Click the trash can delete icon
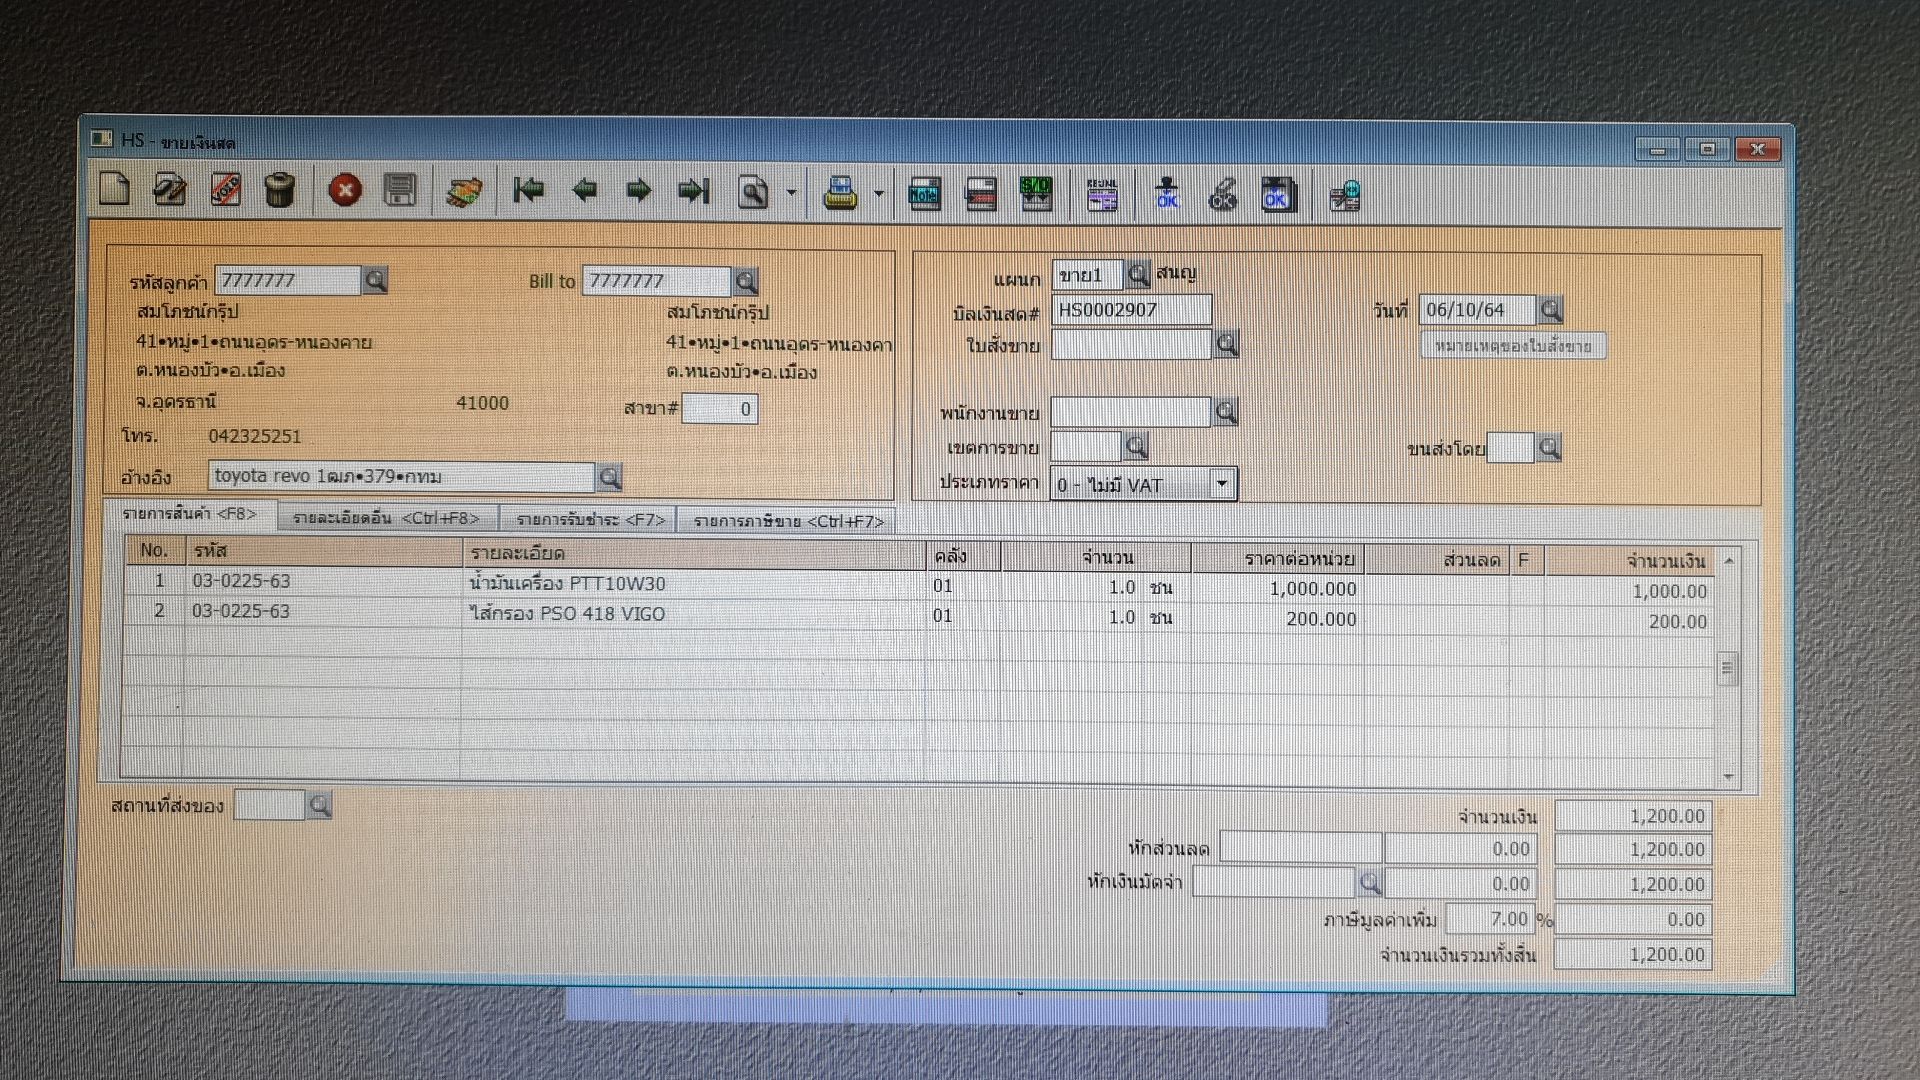 tap(280, 189)
